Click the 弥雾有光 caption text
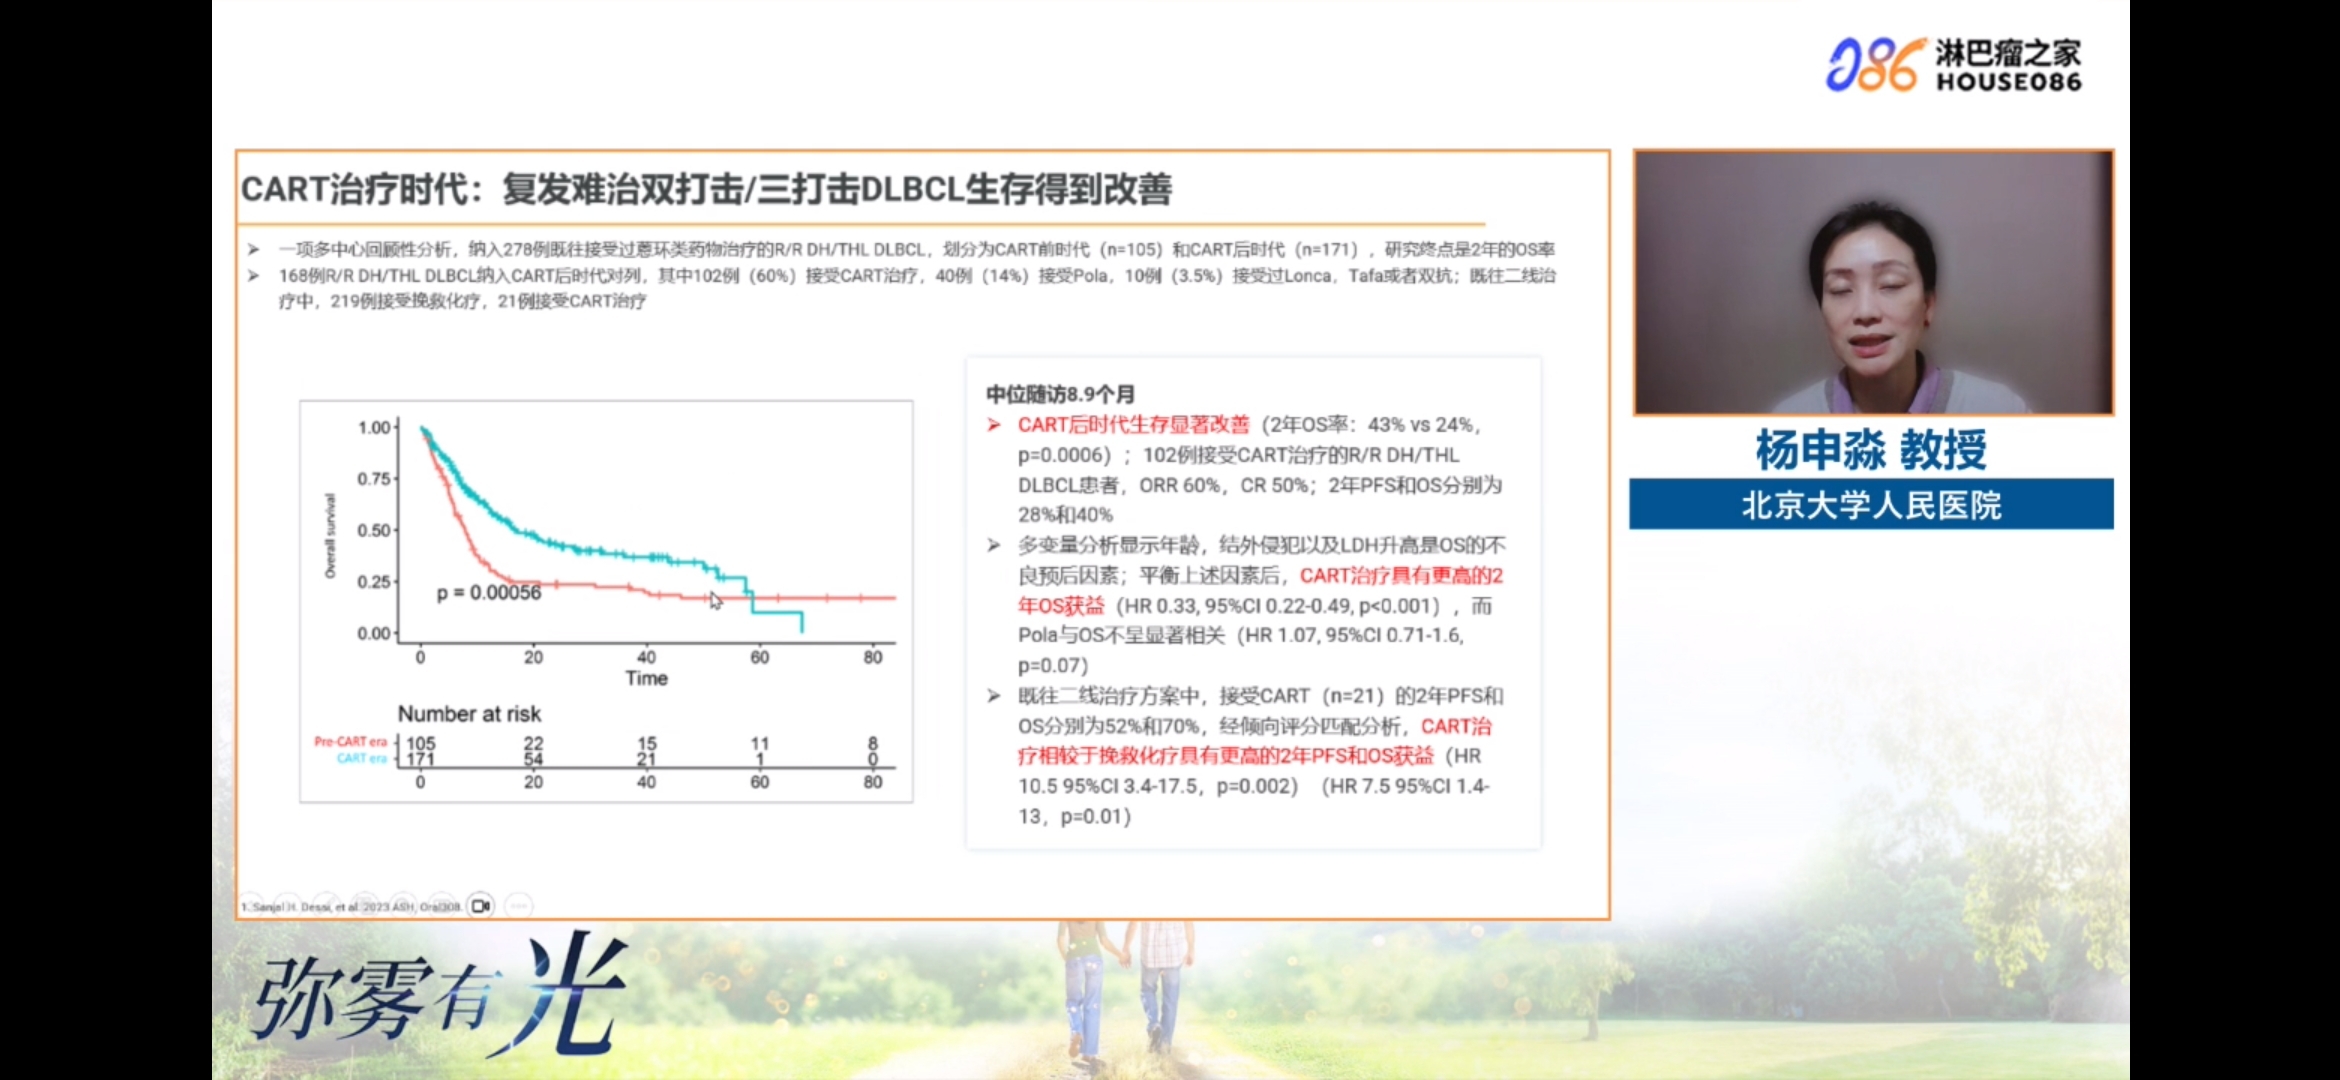This screenshot has width=2340, height=1080. [440, 995]
